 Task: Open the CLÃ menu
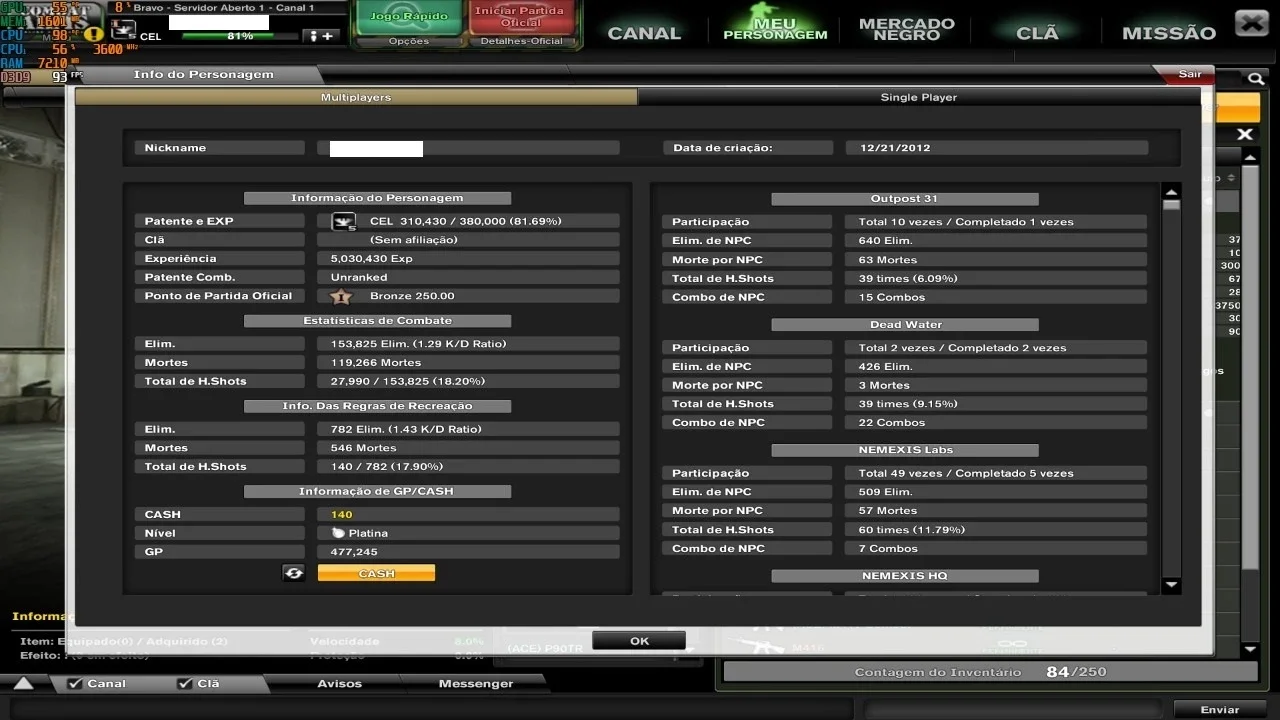[1037, 33]
